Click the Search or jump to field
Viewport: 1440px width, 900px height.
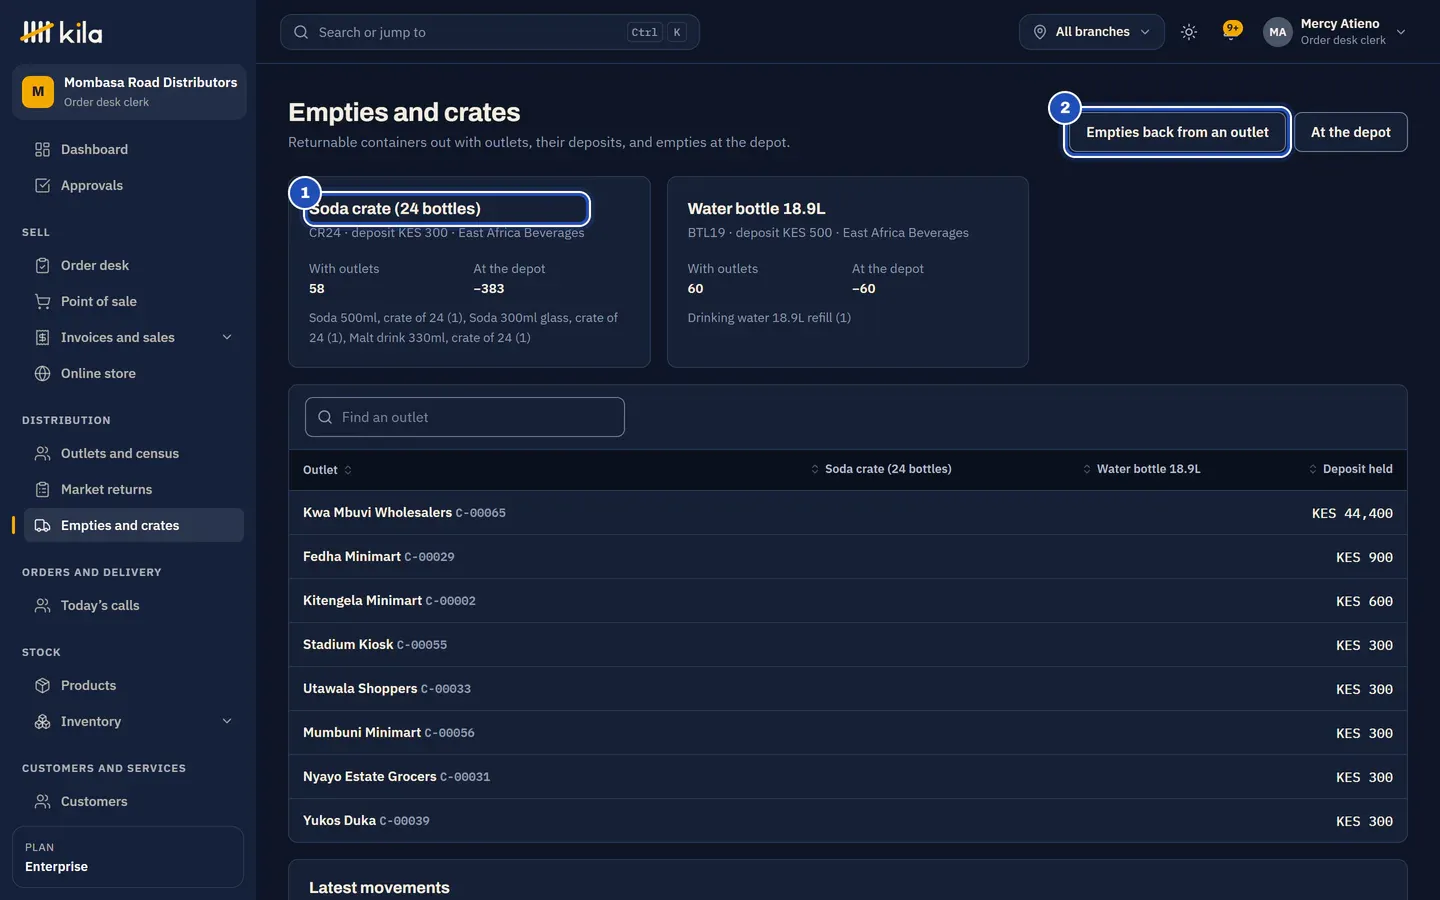click(x=490, y=32)
